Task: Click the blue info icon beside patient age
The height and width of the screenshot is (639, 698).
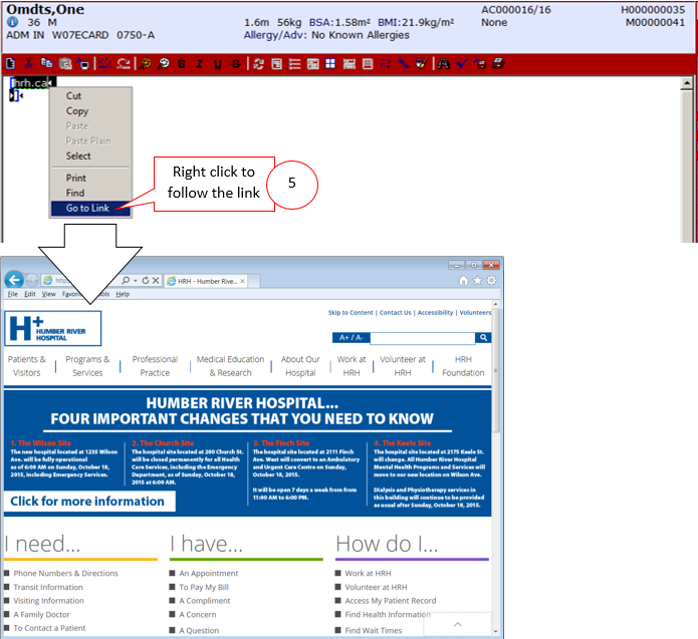Action: tap(12, 22)
